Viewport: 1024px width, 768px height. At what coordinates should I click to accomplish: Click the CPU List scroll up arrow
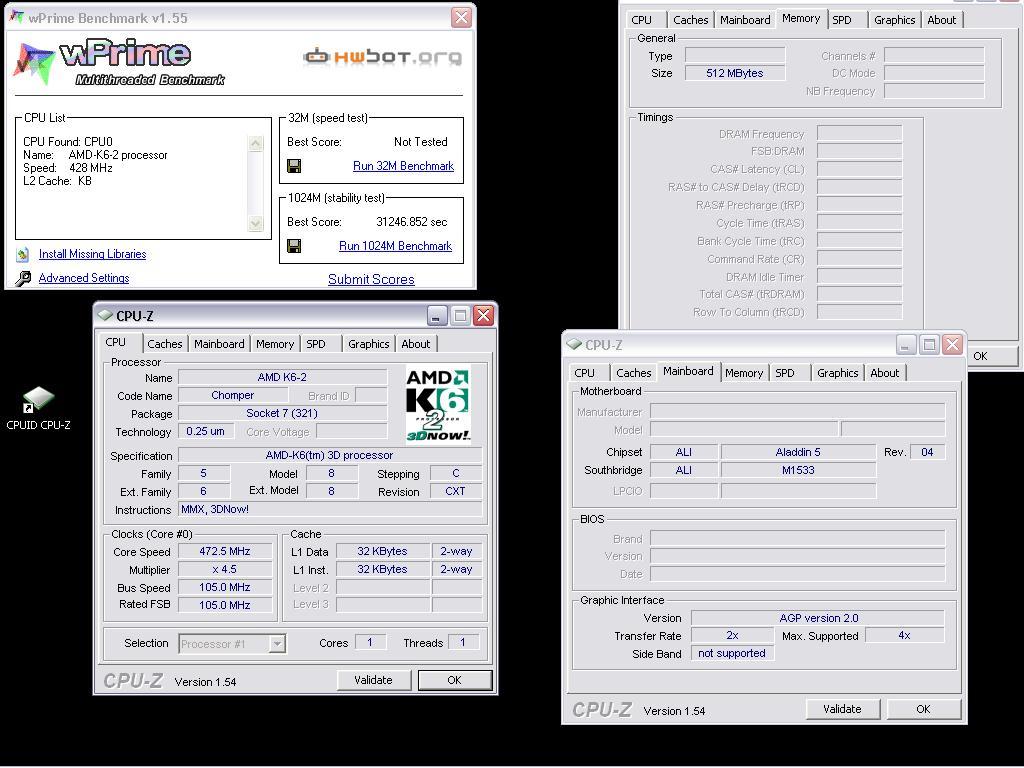coord(255,143)
